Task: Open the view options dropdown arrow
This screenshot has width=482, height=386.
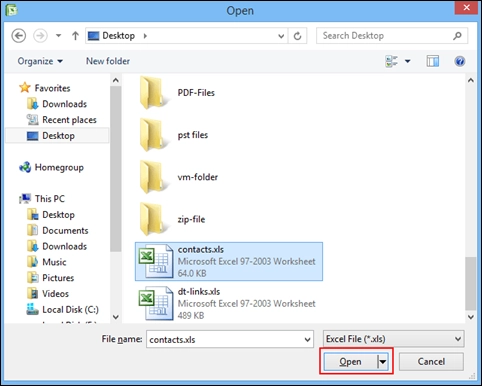Action: pyautogui.click(x=407, y=61)
